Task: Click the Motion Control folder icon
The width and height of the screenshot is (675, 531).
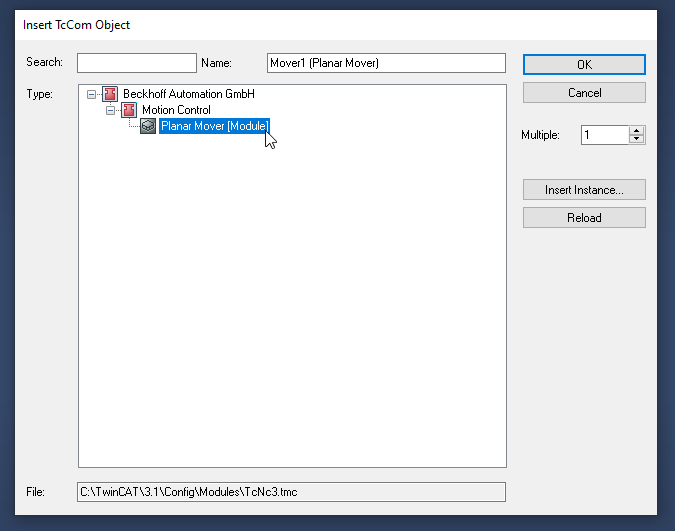Action: click(129, 110)
